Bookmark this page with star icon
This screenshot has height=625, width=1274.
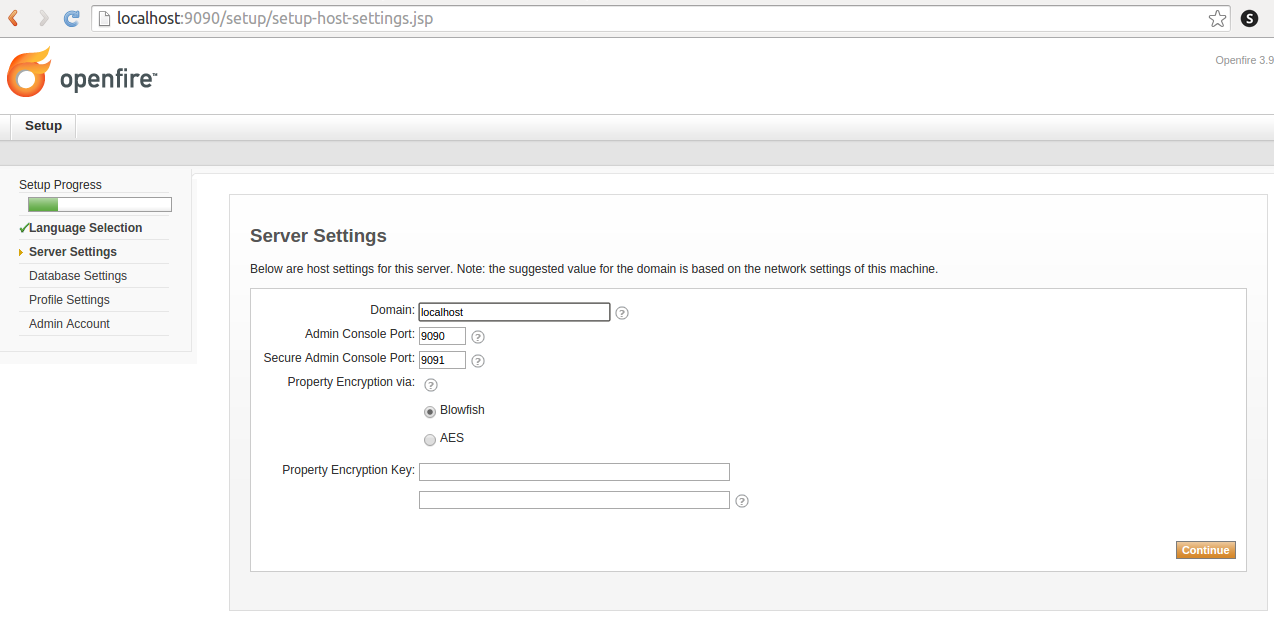pyautogui.click(x=1217, y=18)
